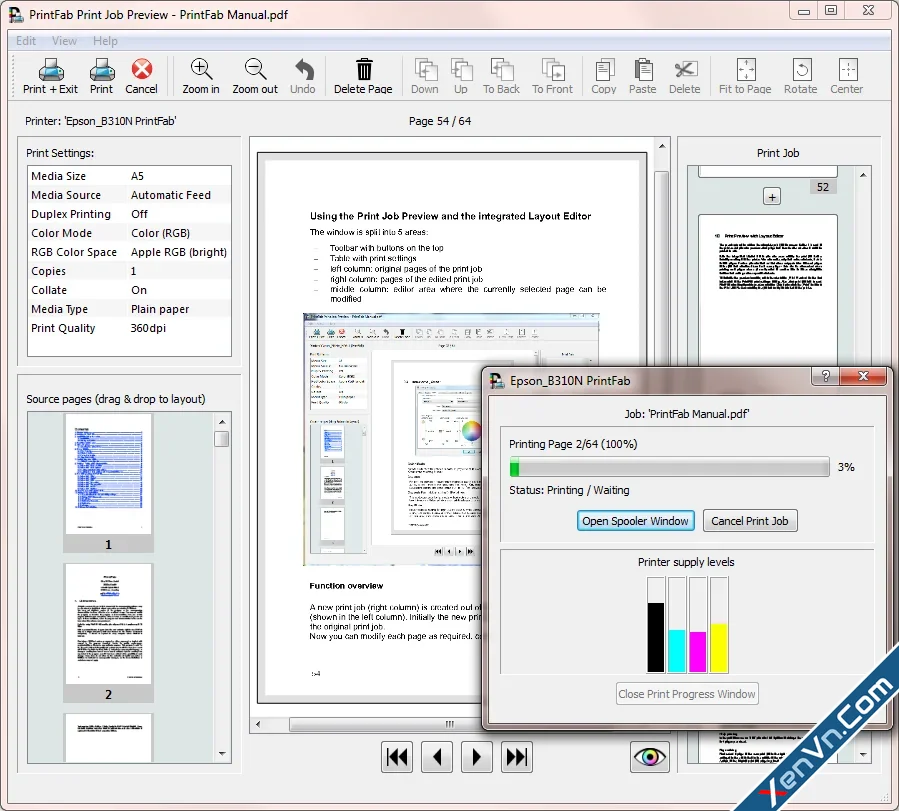Move object Down in layer order
The image size is (899, 811).
425,76
